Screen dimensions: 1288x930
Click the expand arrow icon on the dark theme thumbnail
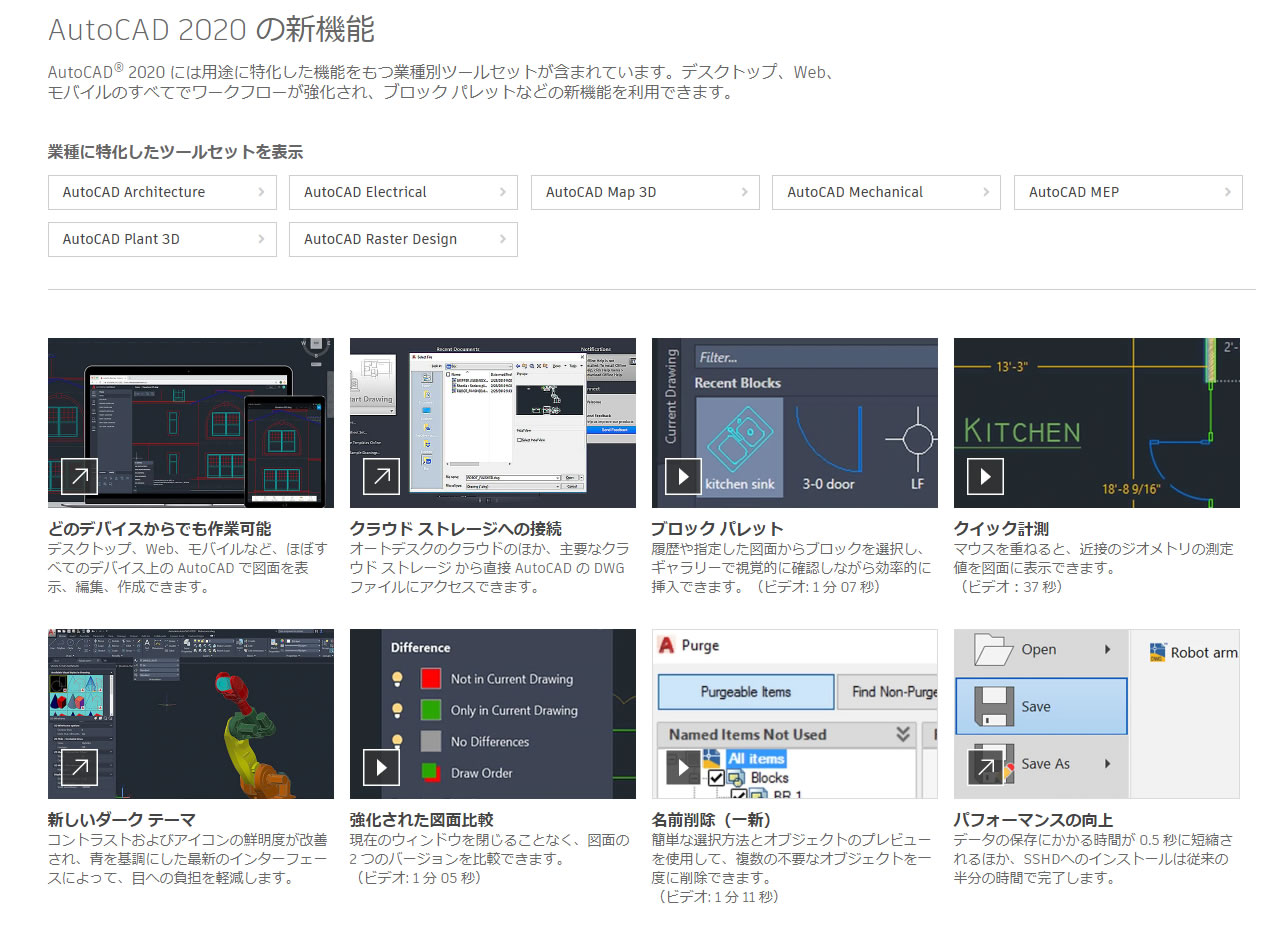tap(79, 767)
